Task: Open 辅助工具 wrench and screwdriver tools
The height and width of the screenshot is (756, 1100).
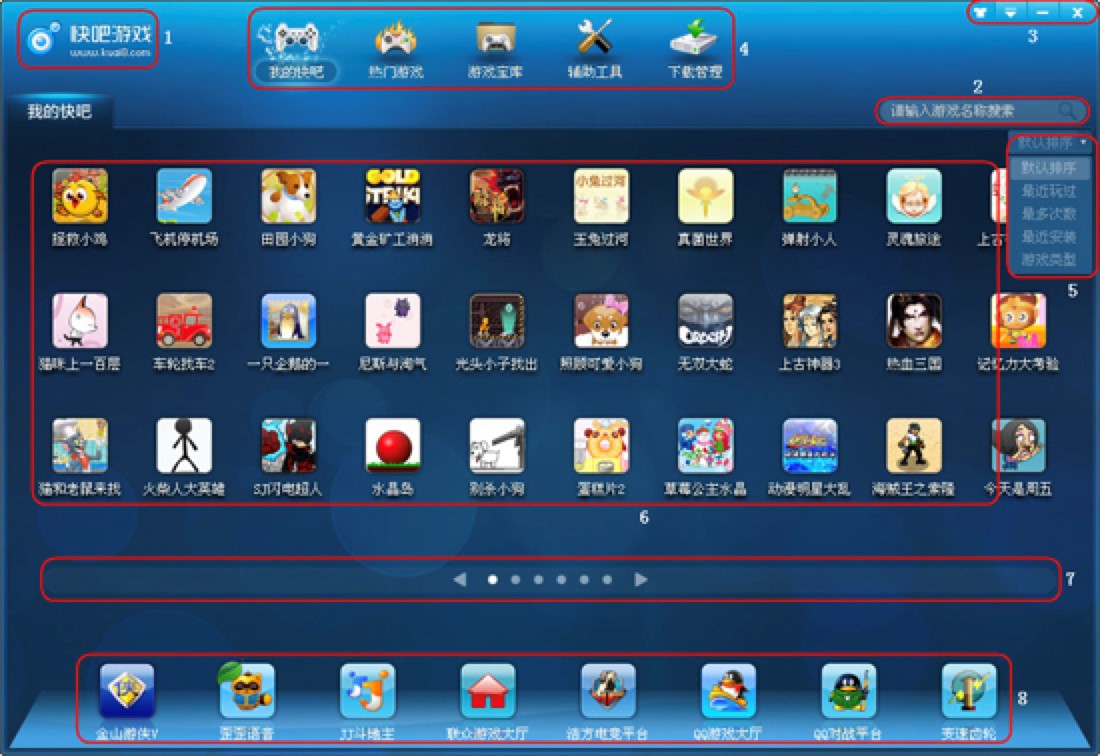Action: (x=595, y=50)
